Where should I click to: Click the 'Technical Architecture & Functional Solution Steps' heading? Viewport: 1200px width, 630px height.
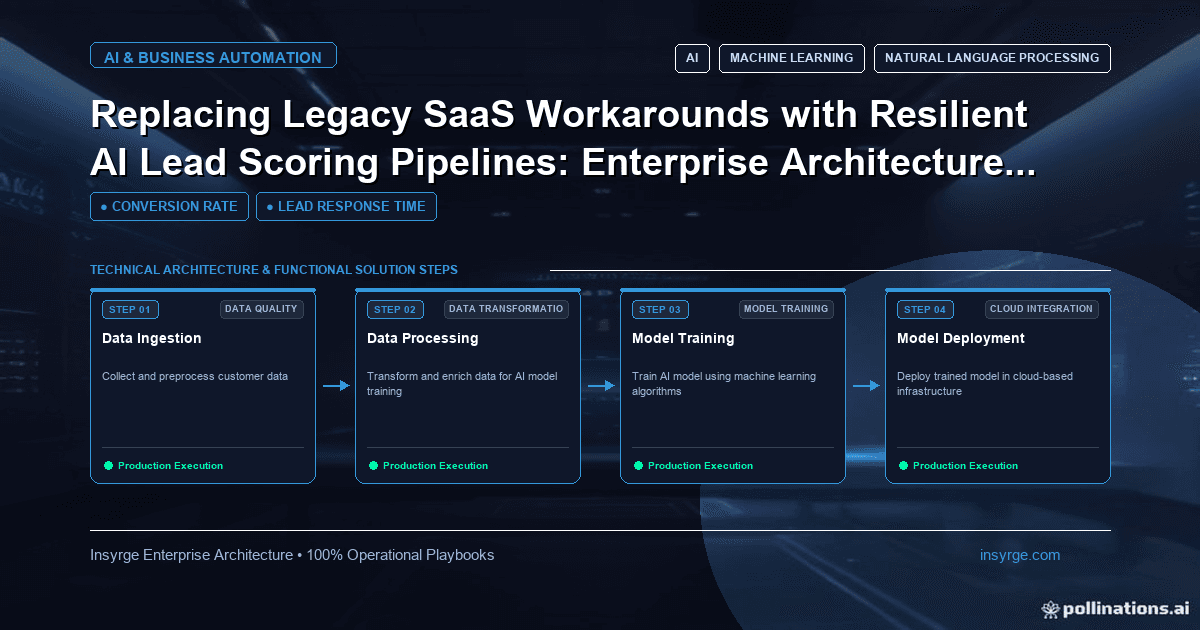(x=274, y=270)
